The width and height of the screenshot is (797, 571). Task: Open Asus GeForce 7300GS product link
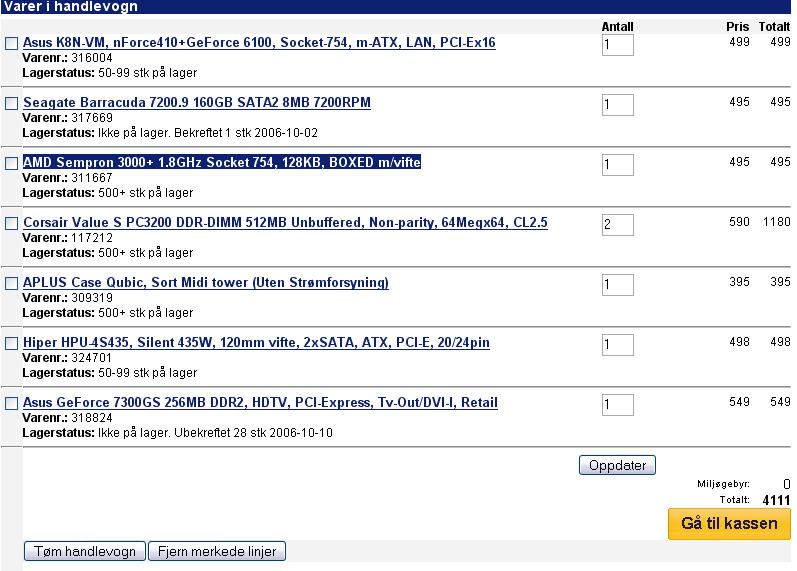coord(260,403)
